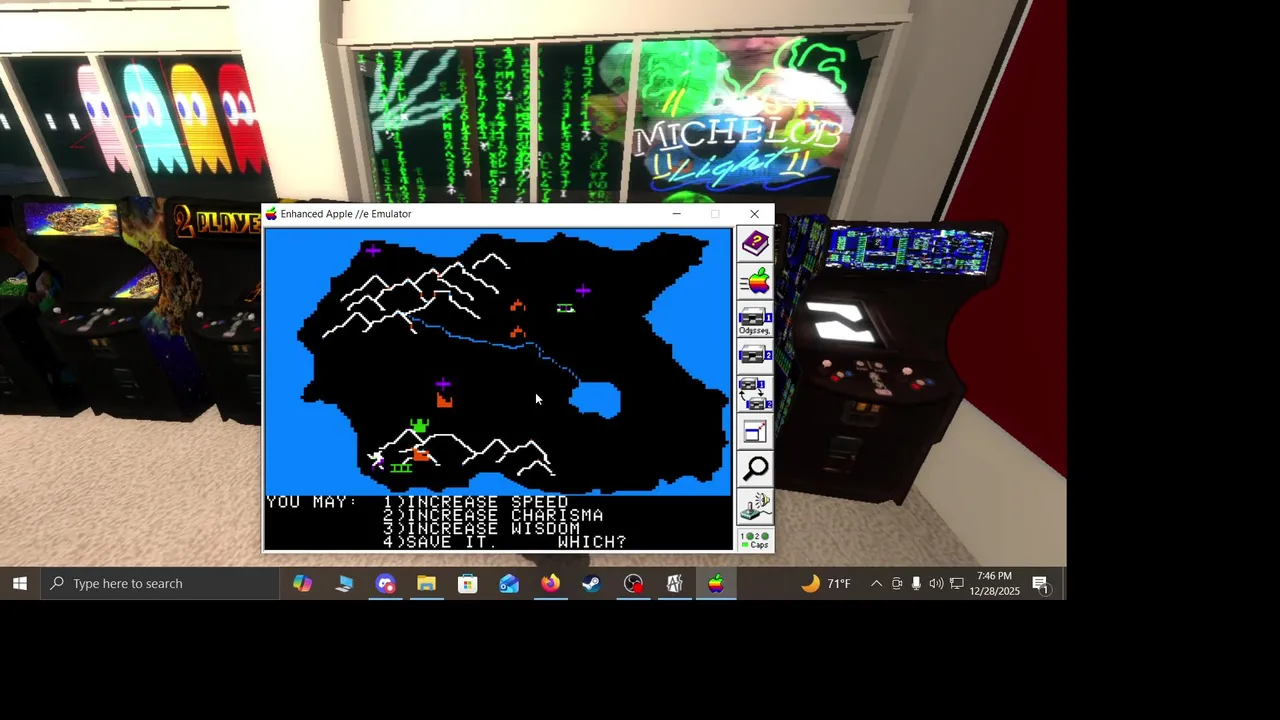Select disk drive 2 icon

pyautogui.click(x=755, y=356)
